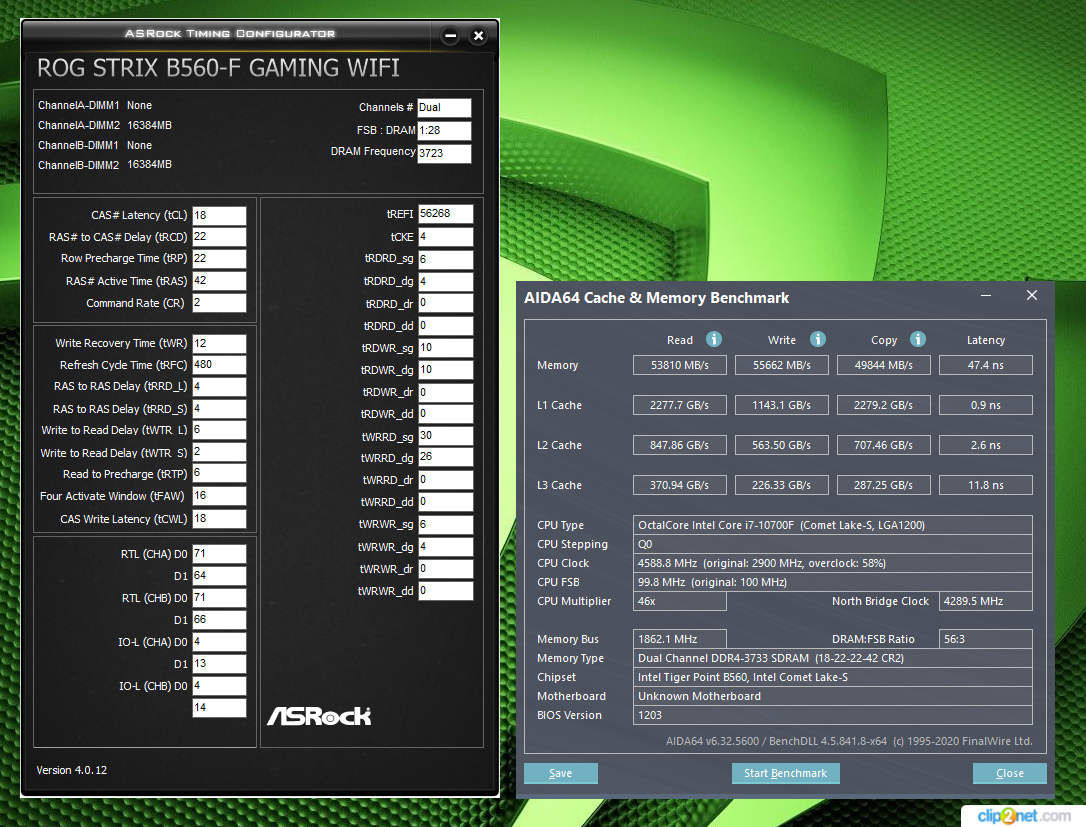Image resolution: width=1086 pixels, height=827 pixels.
Task: Click the Memory Type field DDR4-3733
Action: (833, 658)
